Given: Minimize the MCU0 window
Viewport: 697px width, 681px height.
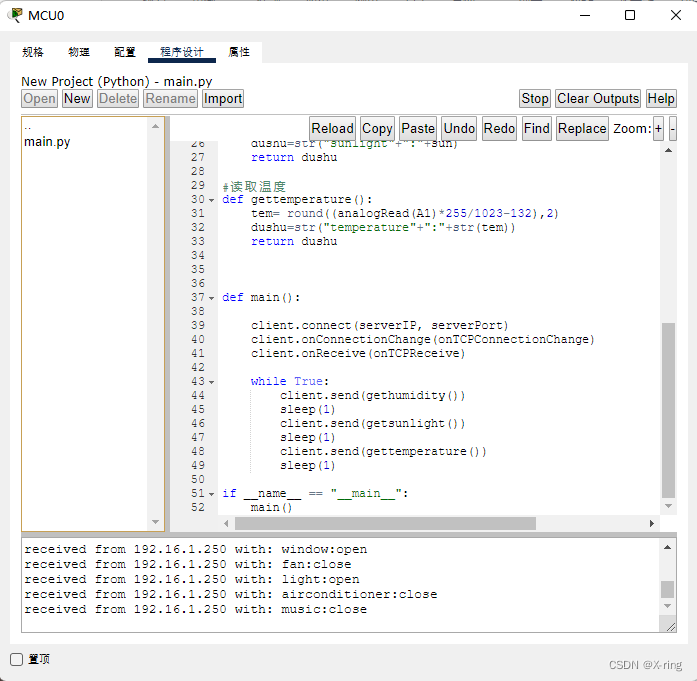Looking at the screenshot, I should 585,16.
